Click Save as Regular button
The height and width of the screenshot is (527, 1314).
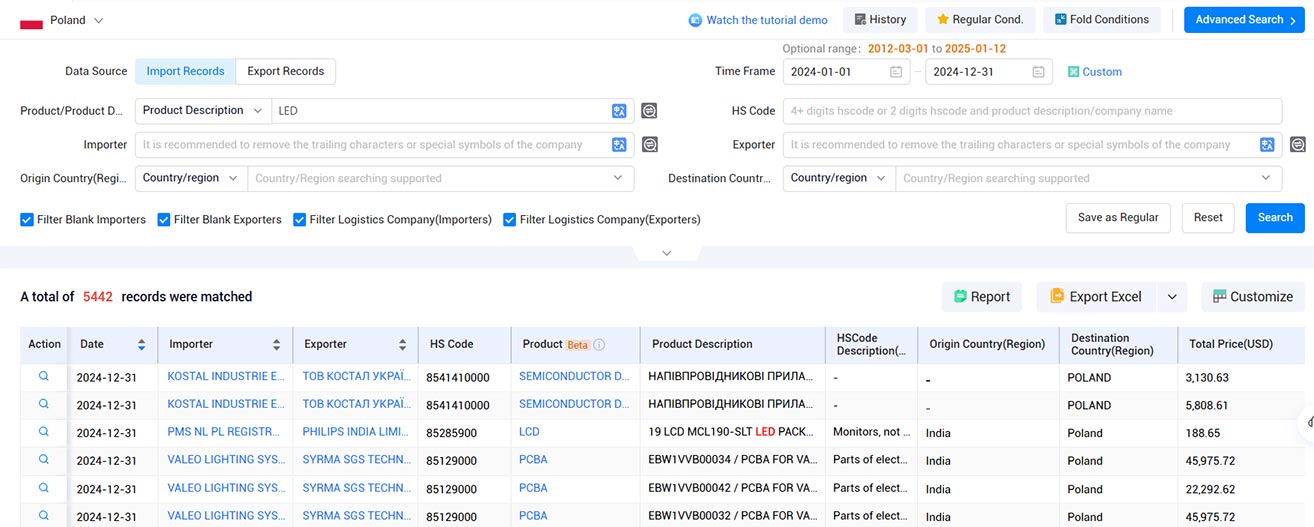click(x=1118, y=218)
